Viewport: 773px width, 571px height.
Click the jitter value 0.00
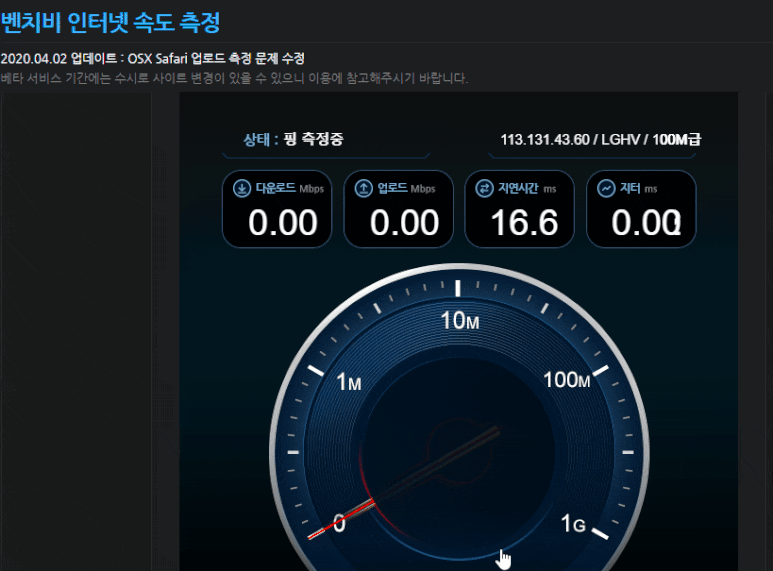[646, 223]
